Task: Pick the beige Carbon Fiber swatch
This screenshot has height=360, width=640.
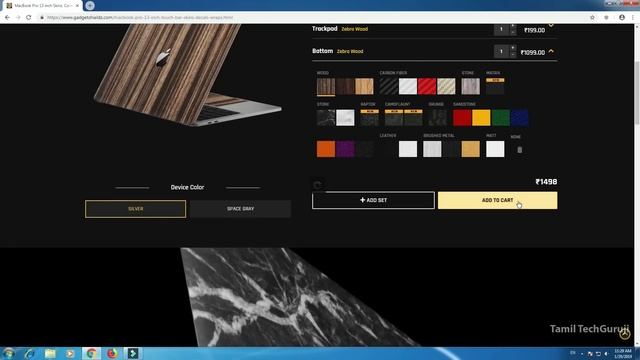Action: [x=446, y=87]
